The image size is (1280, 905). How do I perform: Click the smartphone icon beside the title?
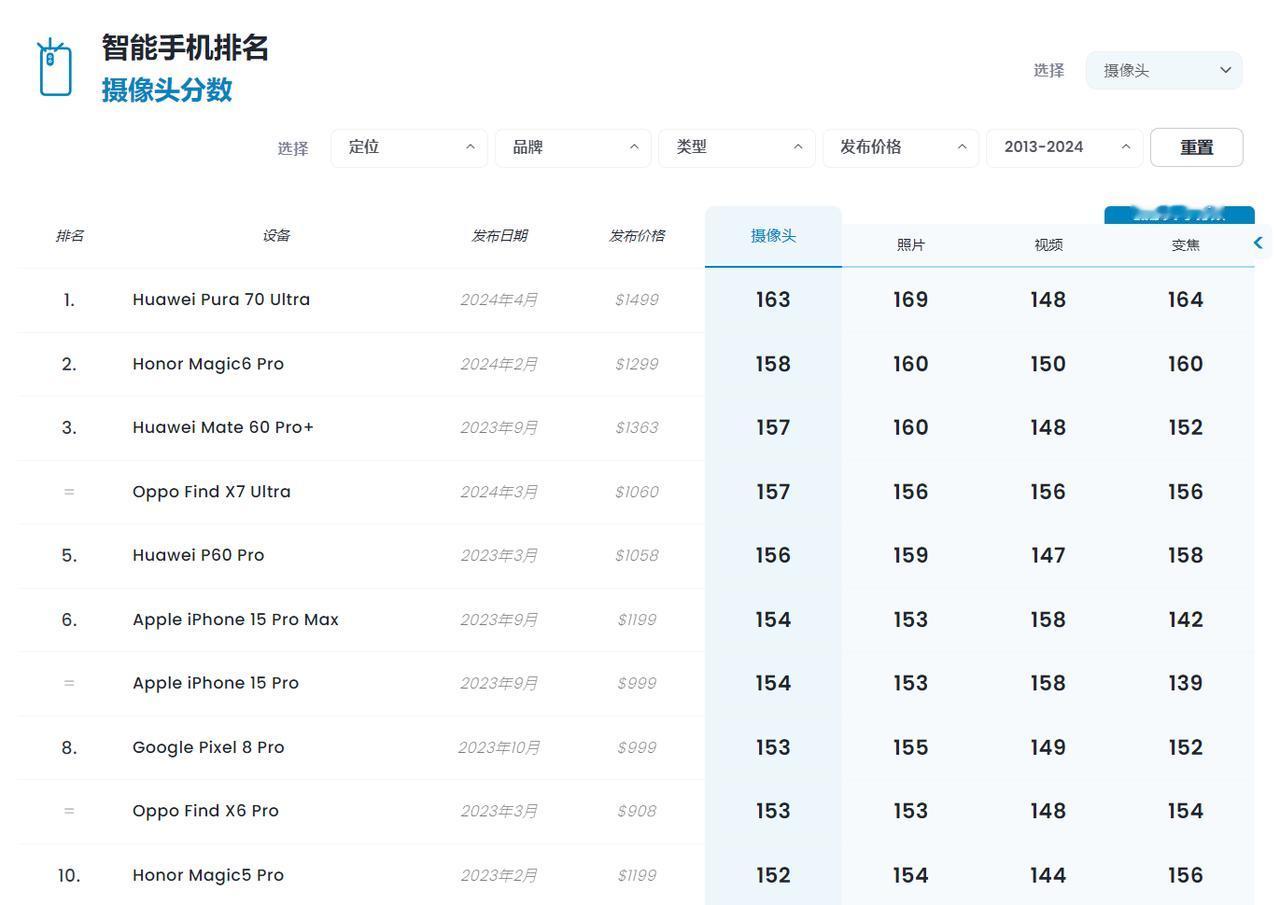click(54, 67)
